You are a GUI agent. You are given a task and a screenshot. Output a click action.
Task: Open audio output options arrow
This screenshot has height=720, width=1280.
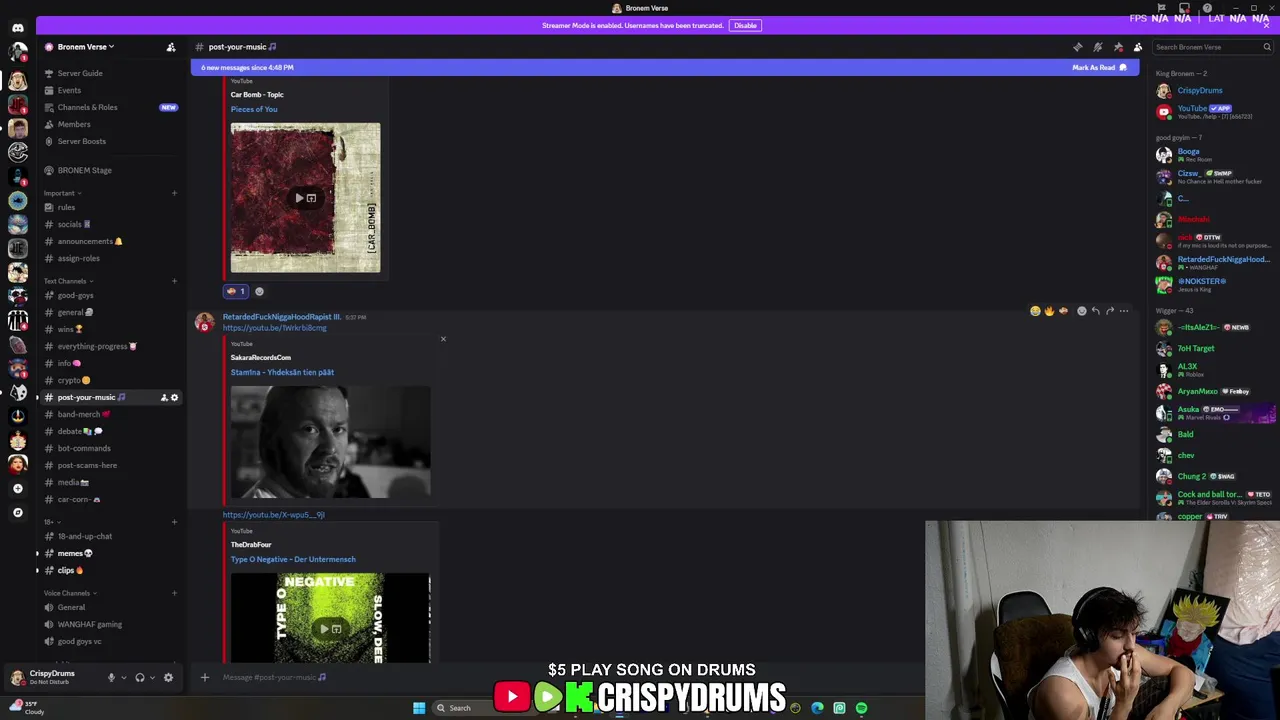[x=152, y=677]
